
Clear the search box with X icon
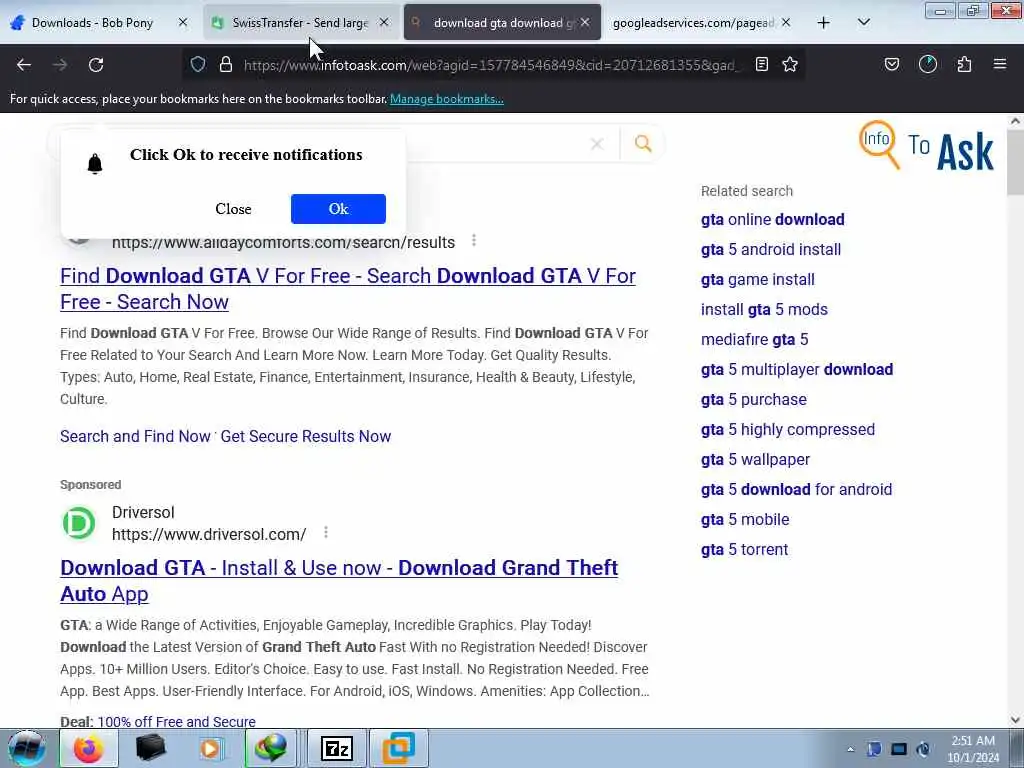[597, 144]
